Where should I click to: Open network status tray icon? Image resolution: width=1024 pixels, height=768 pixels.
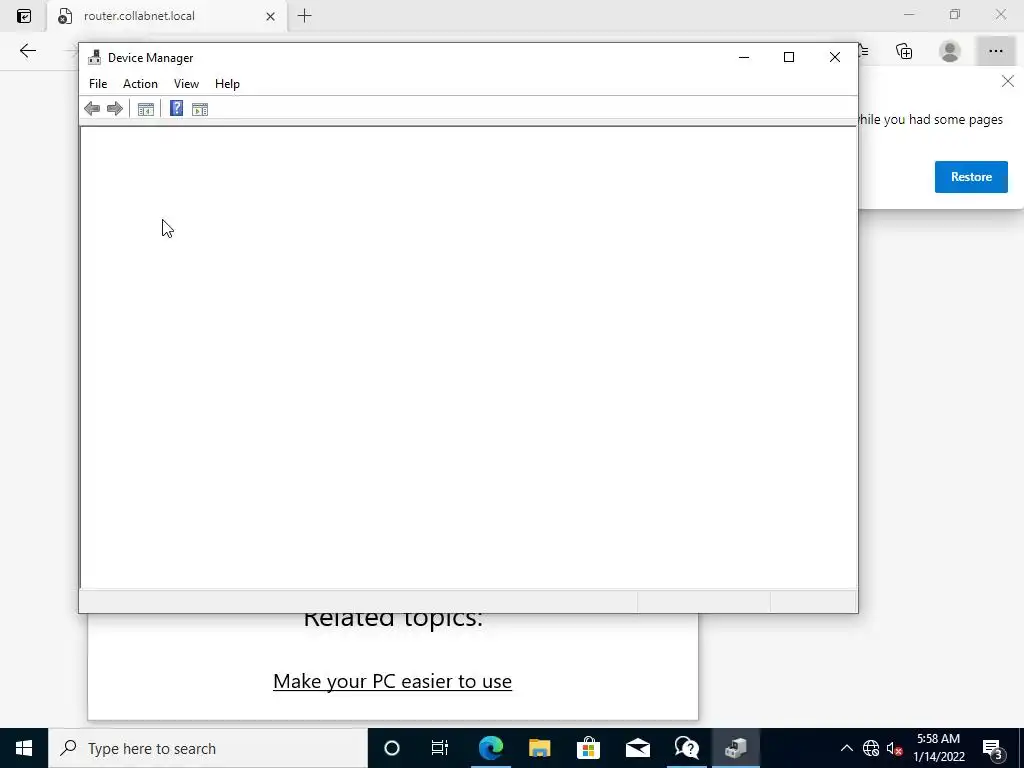(871, 748)
